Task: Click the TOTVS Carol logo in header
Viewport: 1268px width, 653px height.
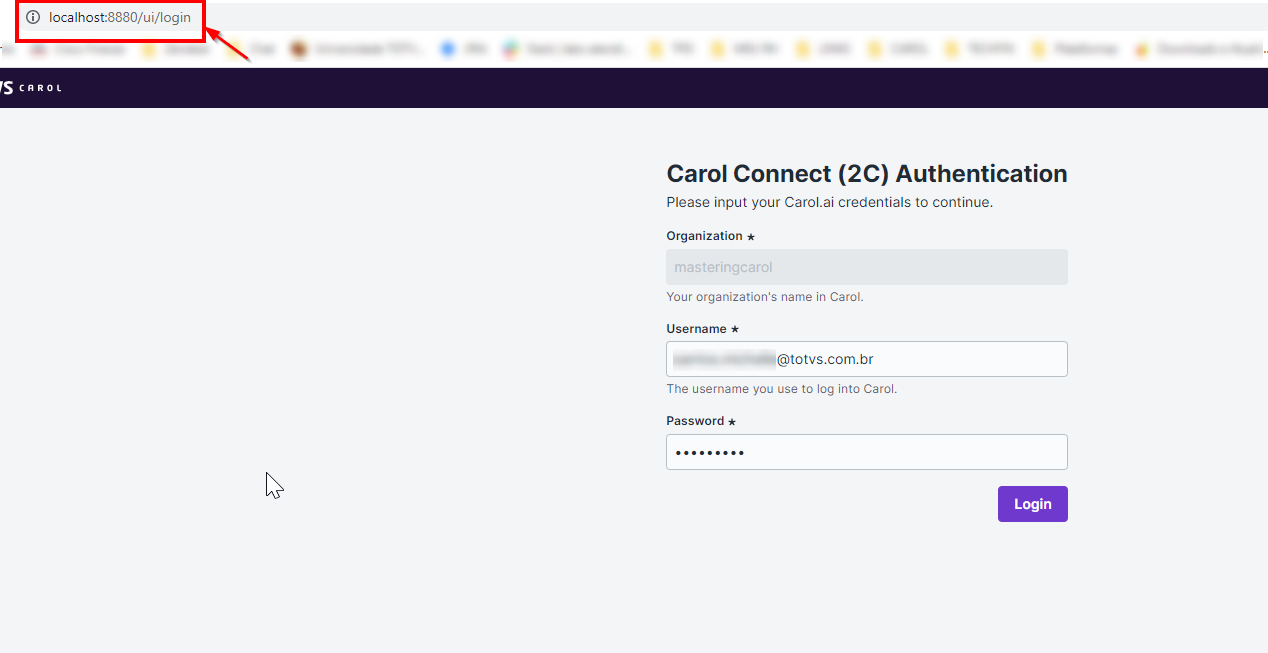Action: (x=30, y=88)
